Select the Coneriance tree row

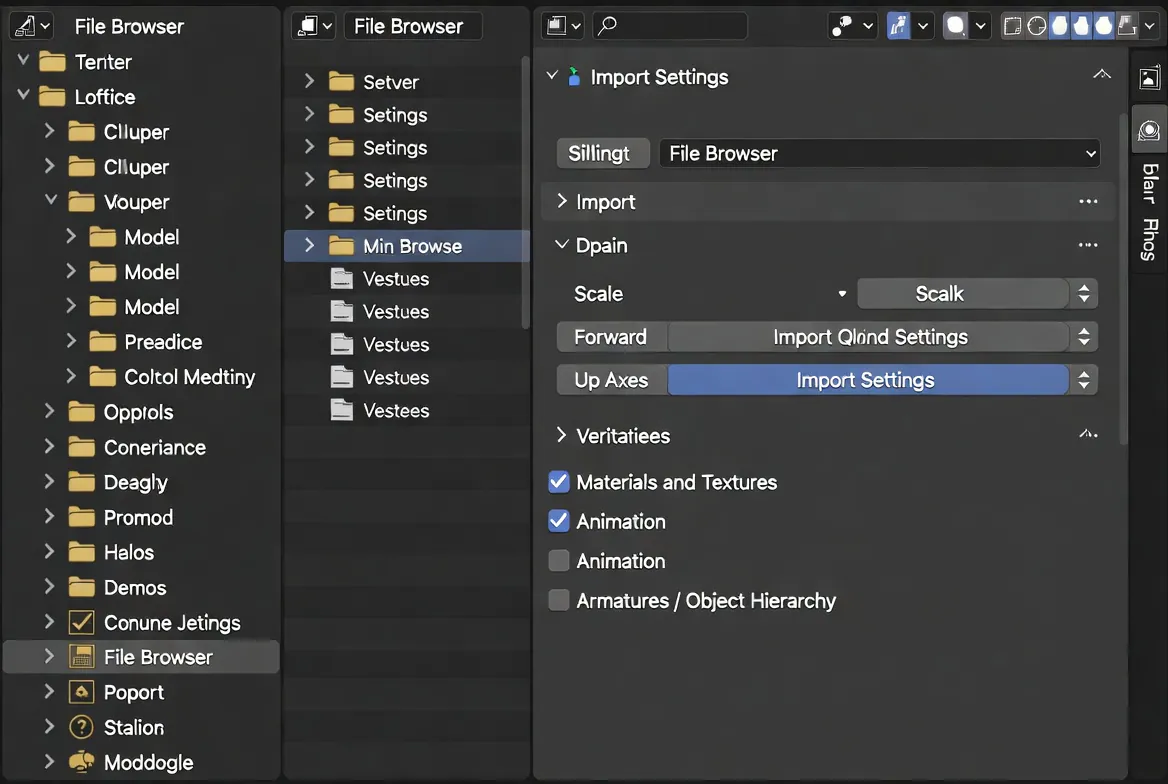pyautogui.click(x=142, y=447)
